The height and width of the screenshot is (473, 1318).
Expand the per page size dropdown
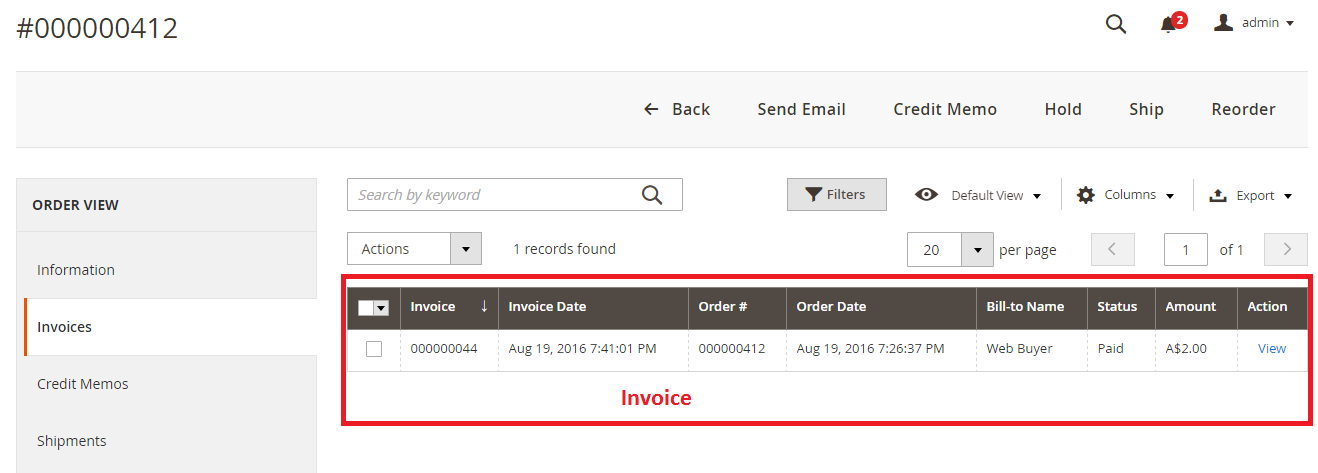(976, 250)
